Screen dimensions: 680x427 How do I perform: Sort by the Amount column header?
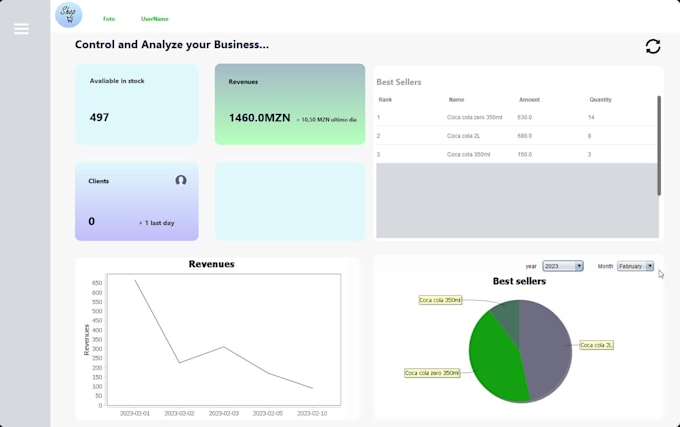coord(529,100)
